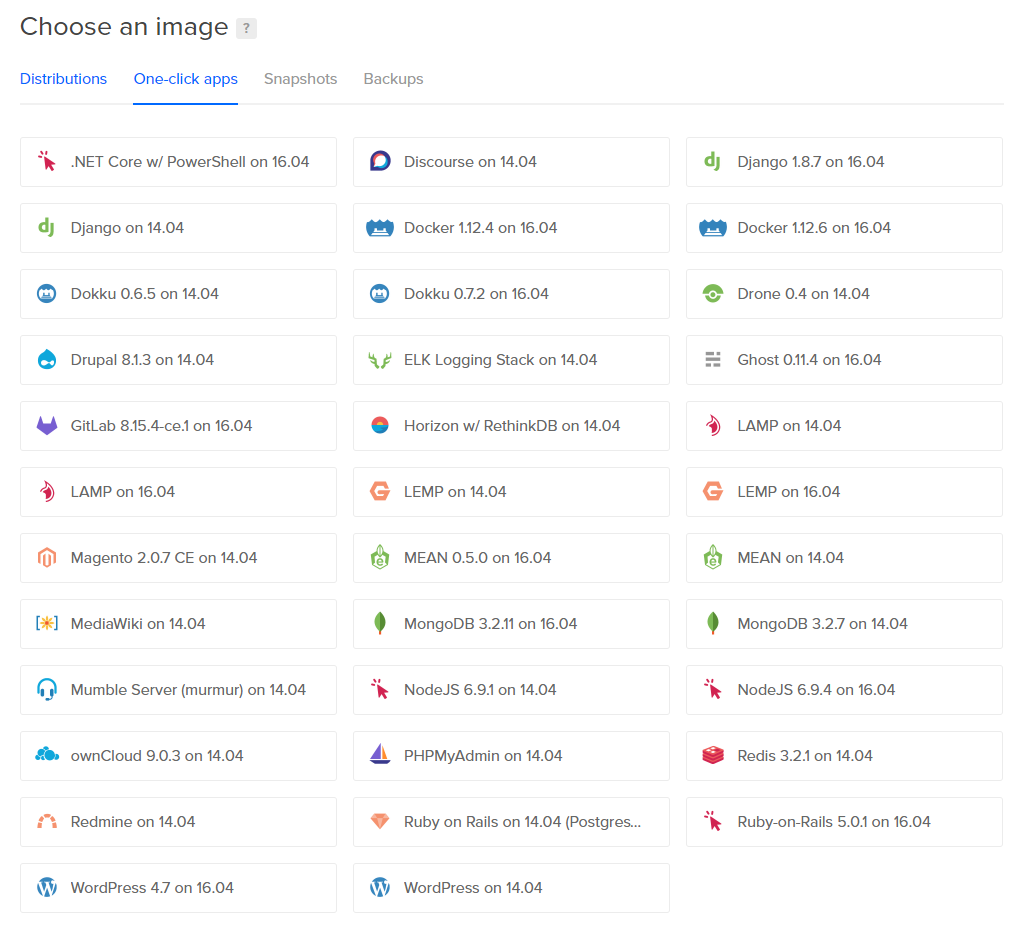Image resolution: width=1021 pixels, height=931 pixels.
Task: Click the PHPMyAdmin sailboat icon
Action: click(380, 755)
